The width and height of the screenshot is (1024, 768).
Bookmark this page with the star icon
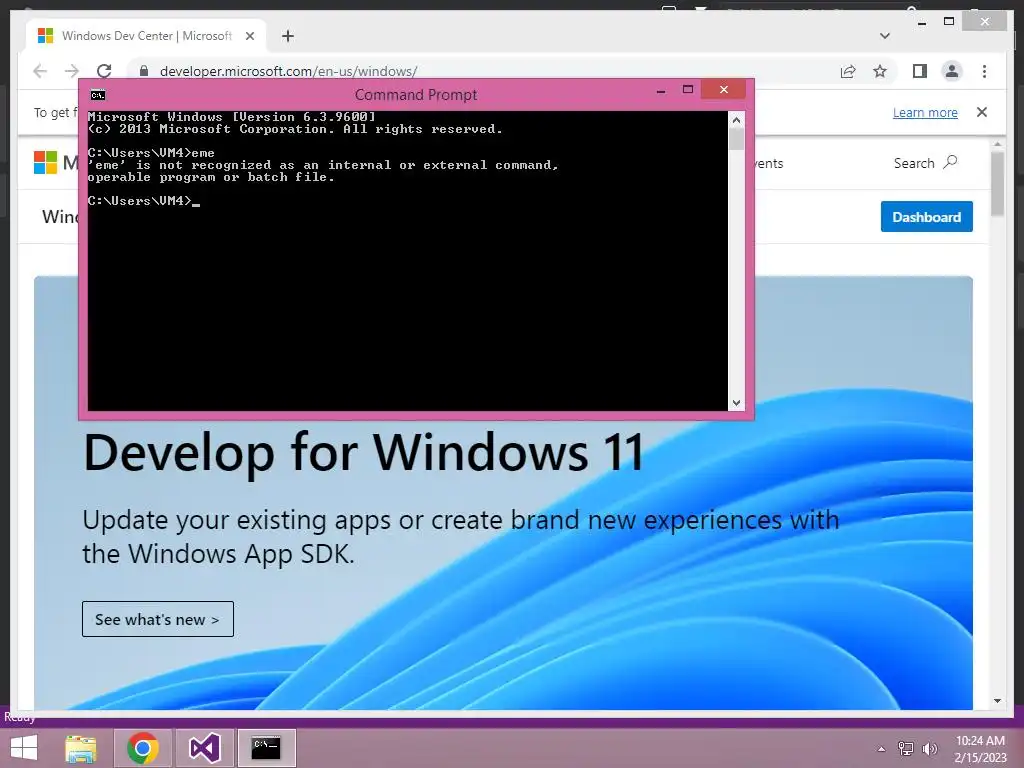[880, 71]
